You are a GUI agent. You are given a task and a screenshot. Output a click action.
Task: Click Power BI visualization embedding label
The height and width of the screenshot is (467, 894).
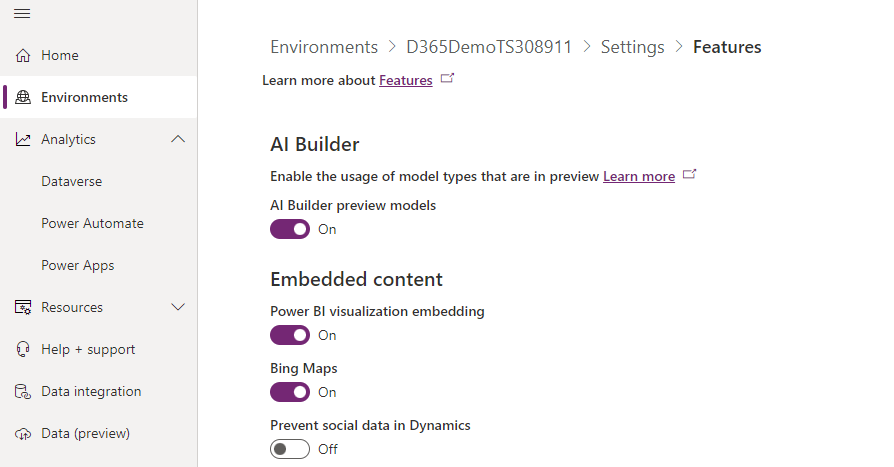pos(377,311)
